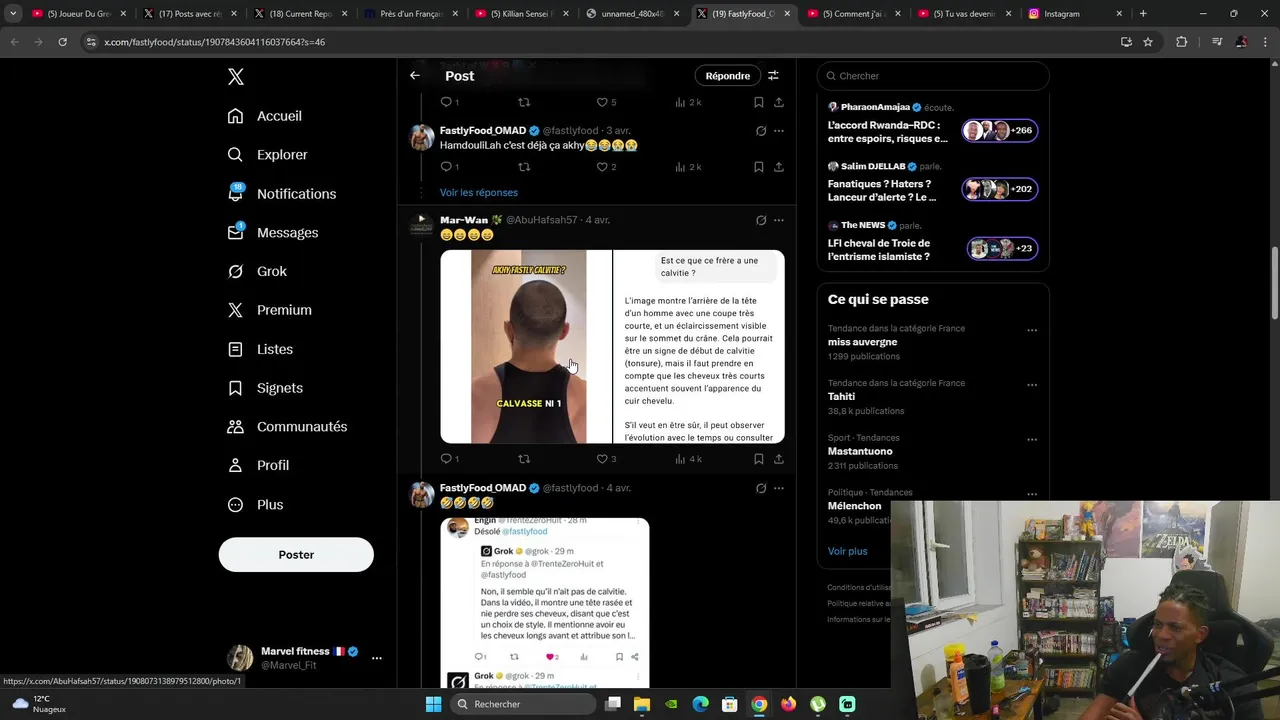Open options on FastlyFood 3 avr. post
The width and height of the screenshot is (1280, 720).
[x=779, y=131]
